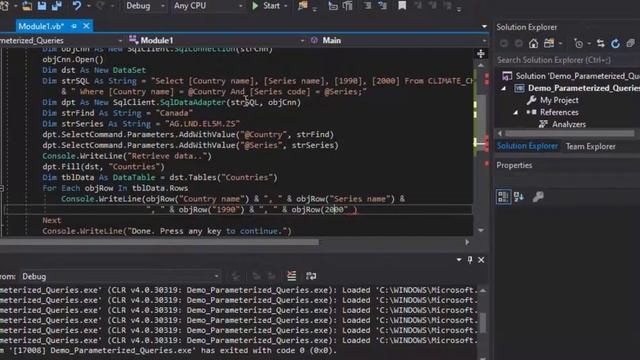Click the Solution Explorer views switch icon
Image resolution: width=640 pixels, height=360 pixels.
(549, 43)
